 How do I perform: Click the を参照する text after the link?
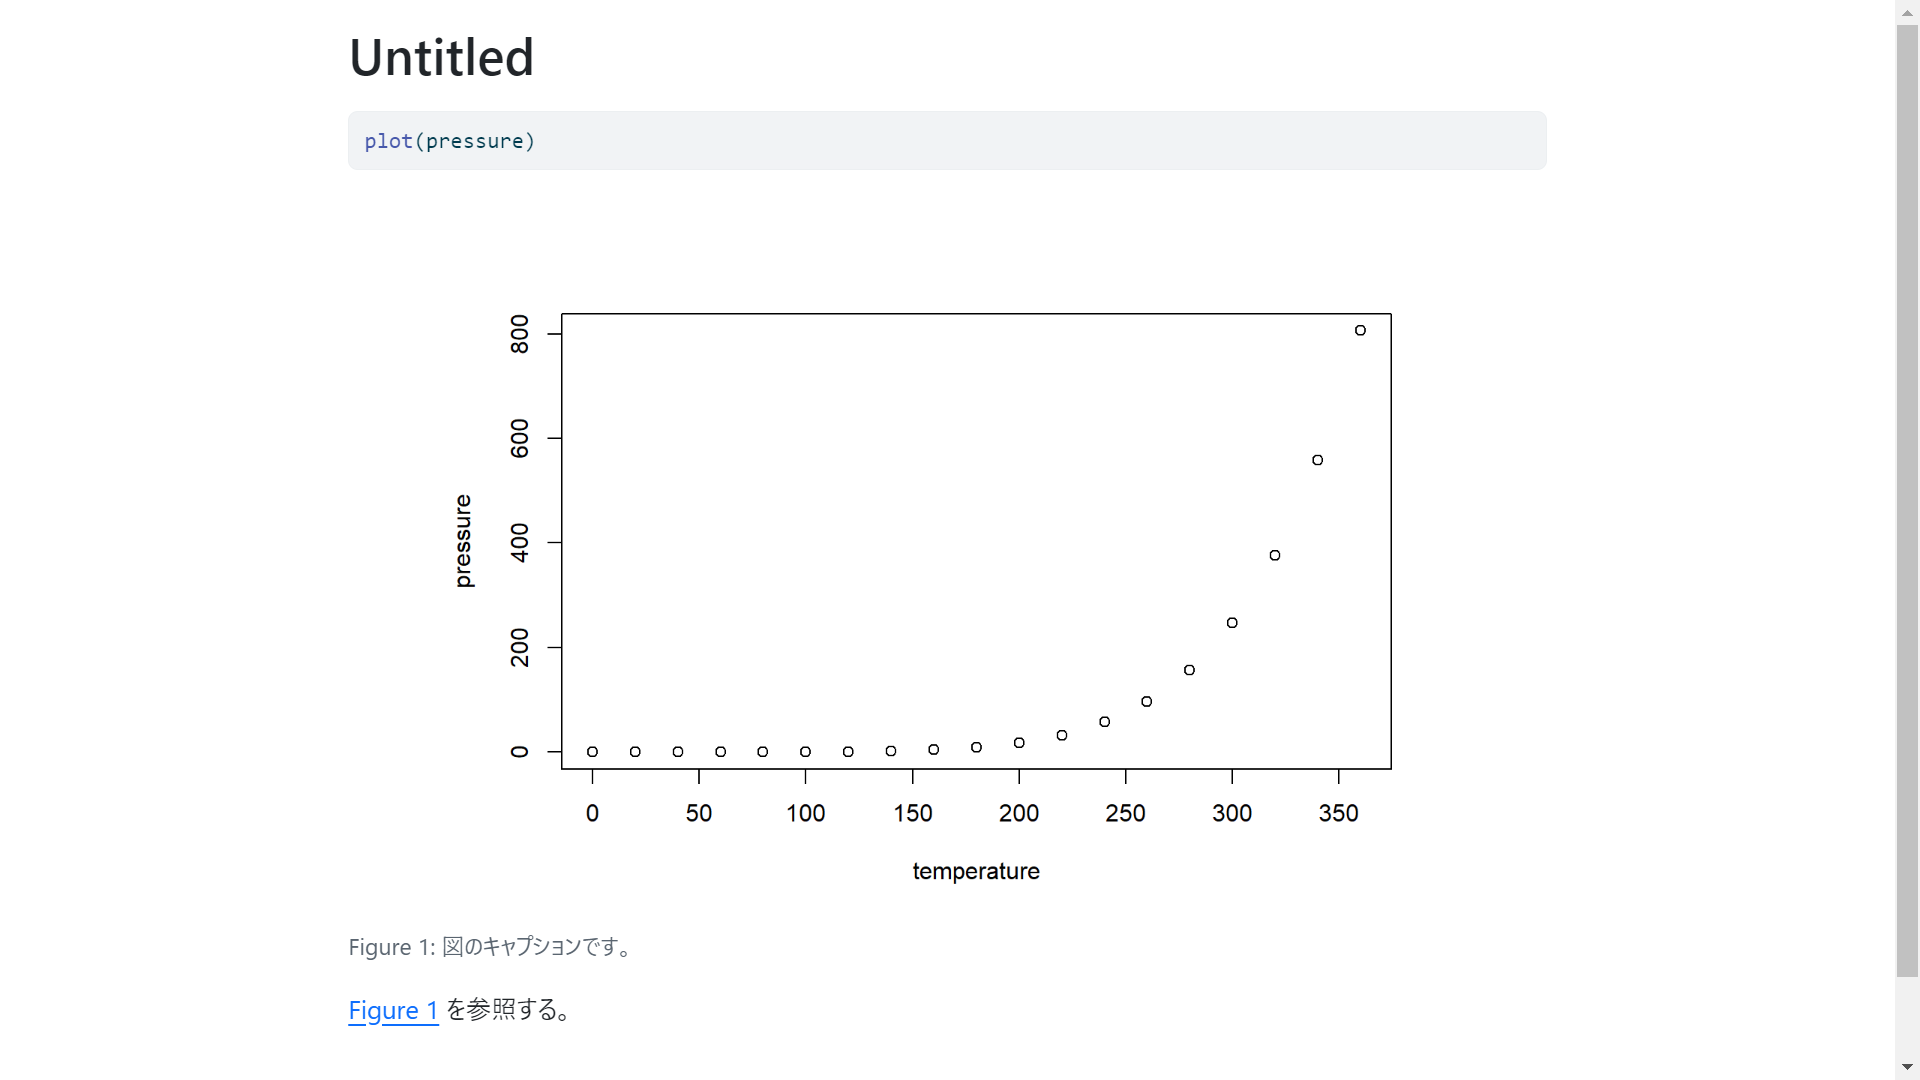(510, 1010)
